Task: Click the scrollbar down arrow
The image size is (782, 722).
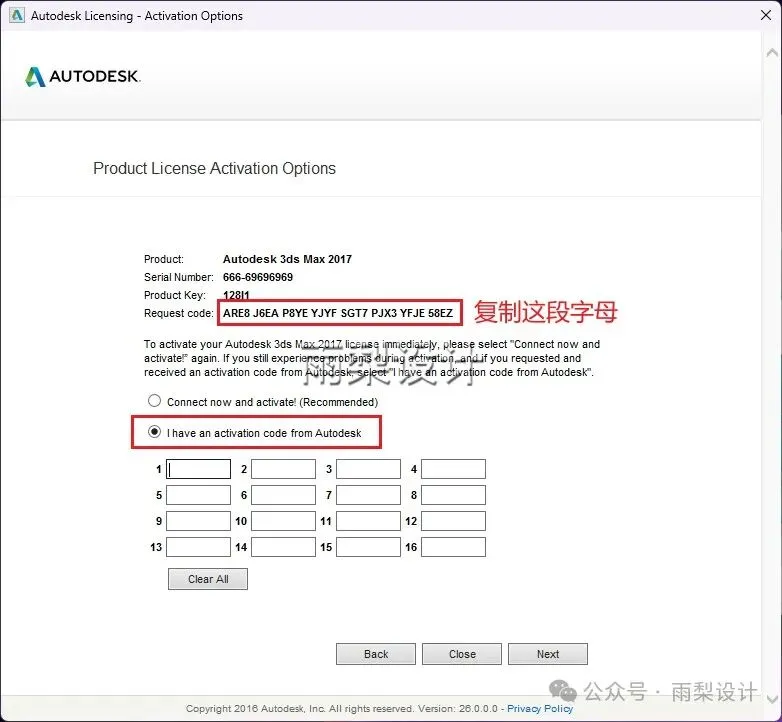Action: (x=772, y=700)
